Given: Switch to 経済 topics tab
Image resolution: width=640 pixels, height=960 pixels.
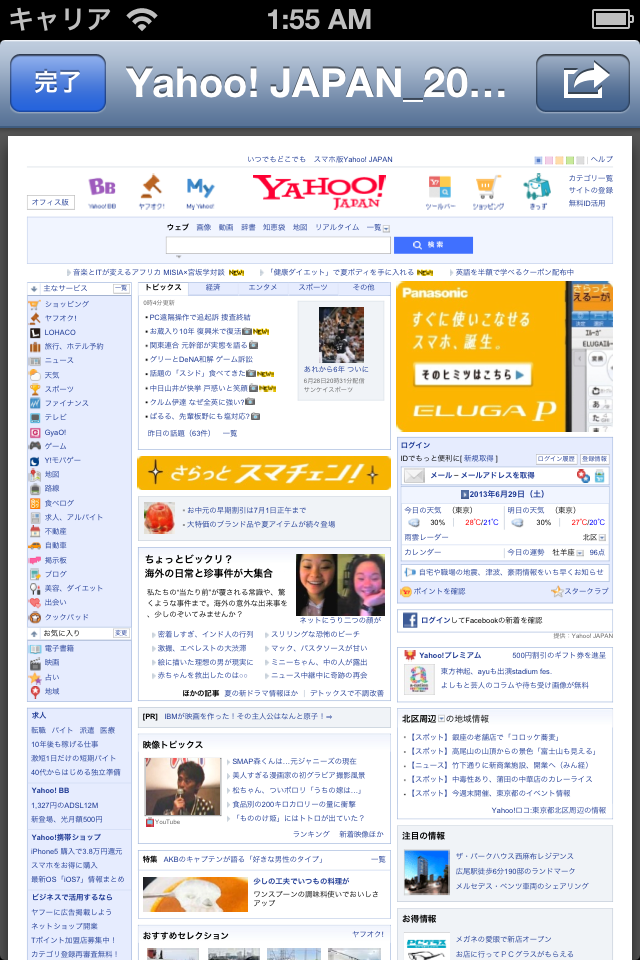Looking at the screenshot, I should pos(213,287).
